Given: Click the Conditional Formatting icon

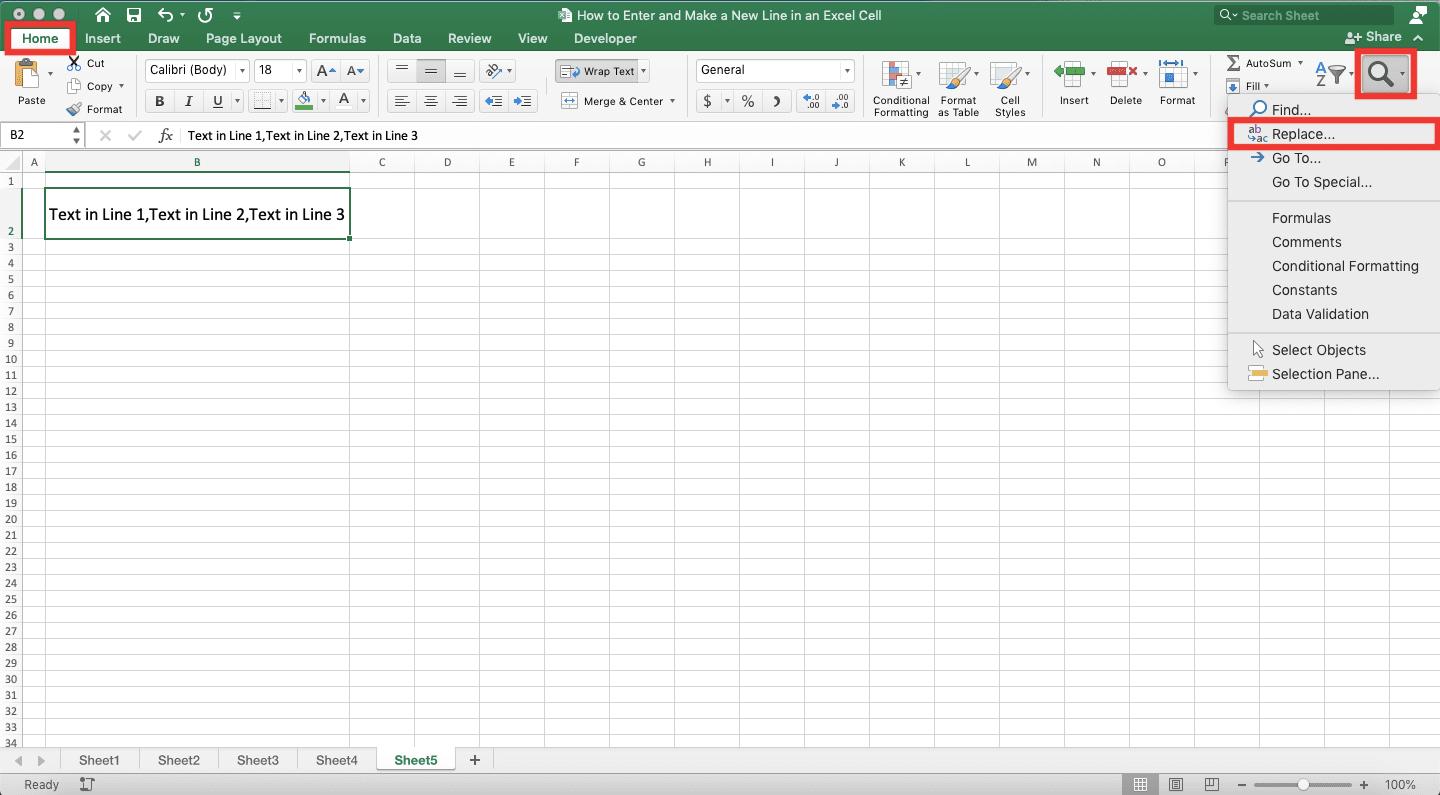Looking at the screenshot, I should tap(899, 75).
